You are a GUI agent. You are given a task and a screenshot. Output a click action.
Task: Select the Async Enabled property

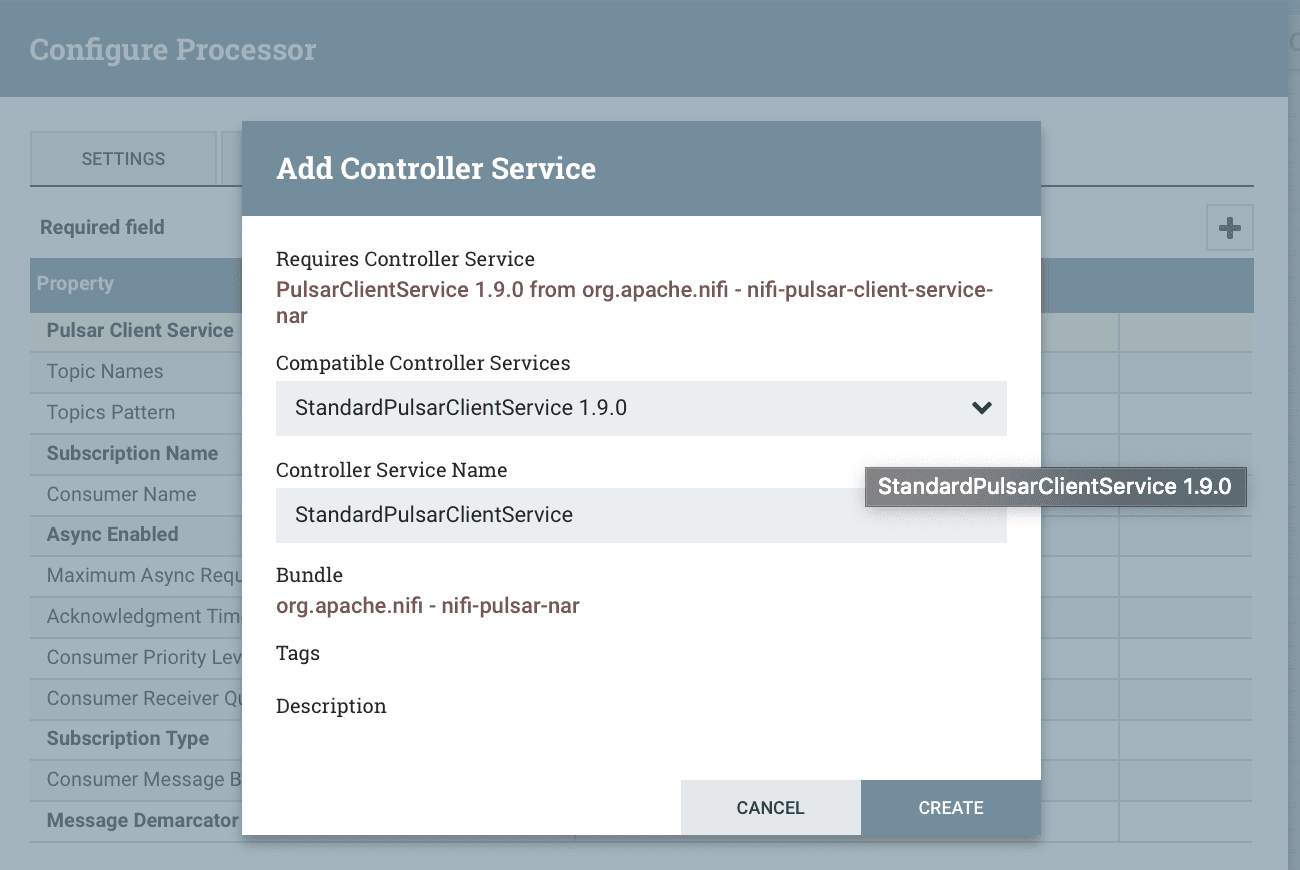(112, 535)
